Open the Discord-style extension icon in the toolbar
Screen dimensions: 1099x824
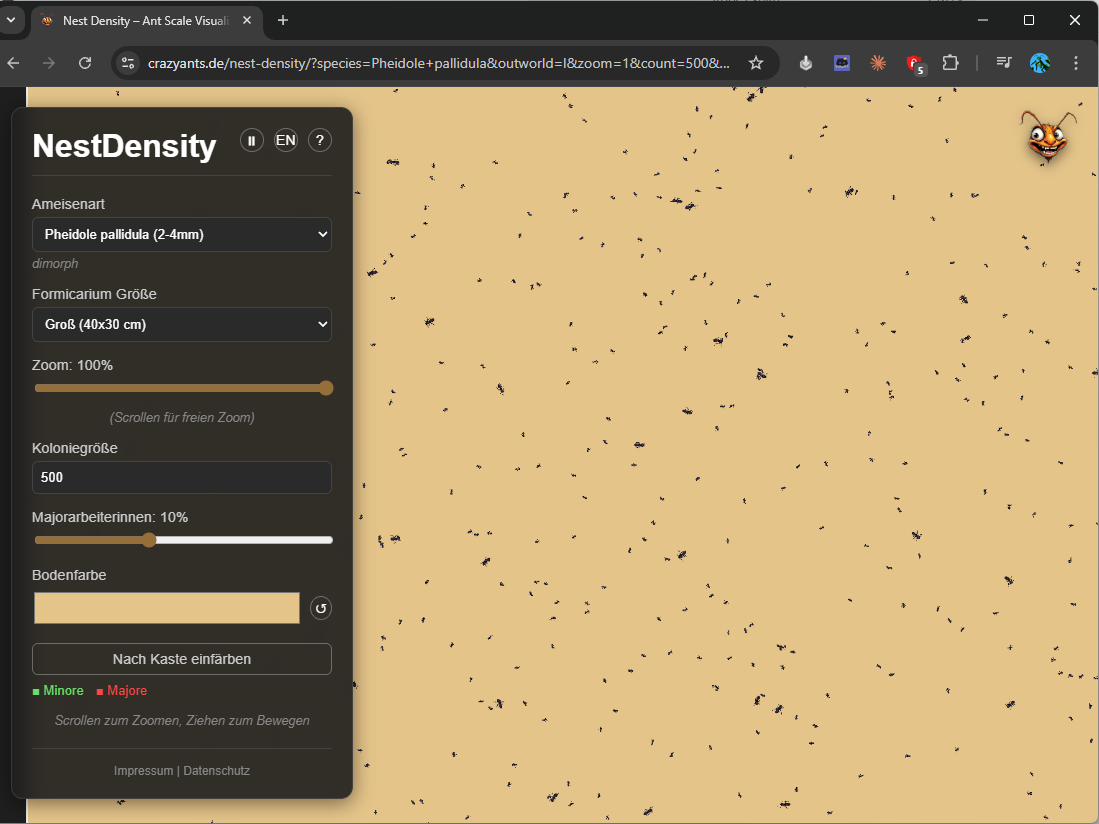tap(841, 62)
